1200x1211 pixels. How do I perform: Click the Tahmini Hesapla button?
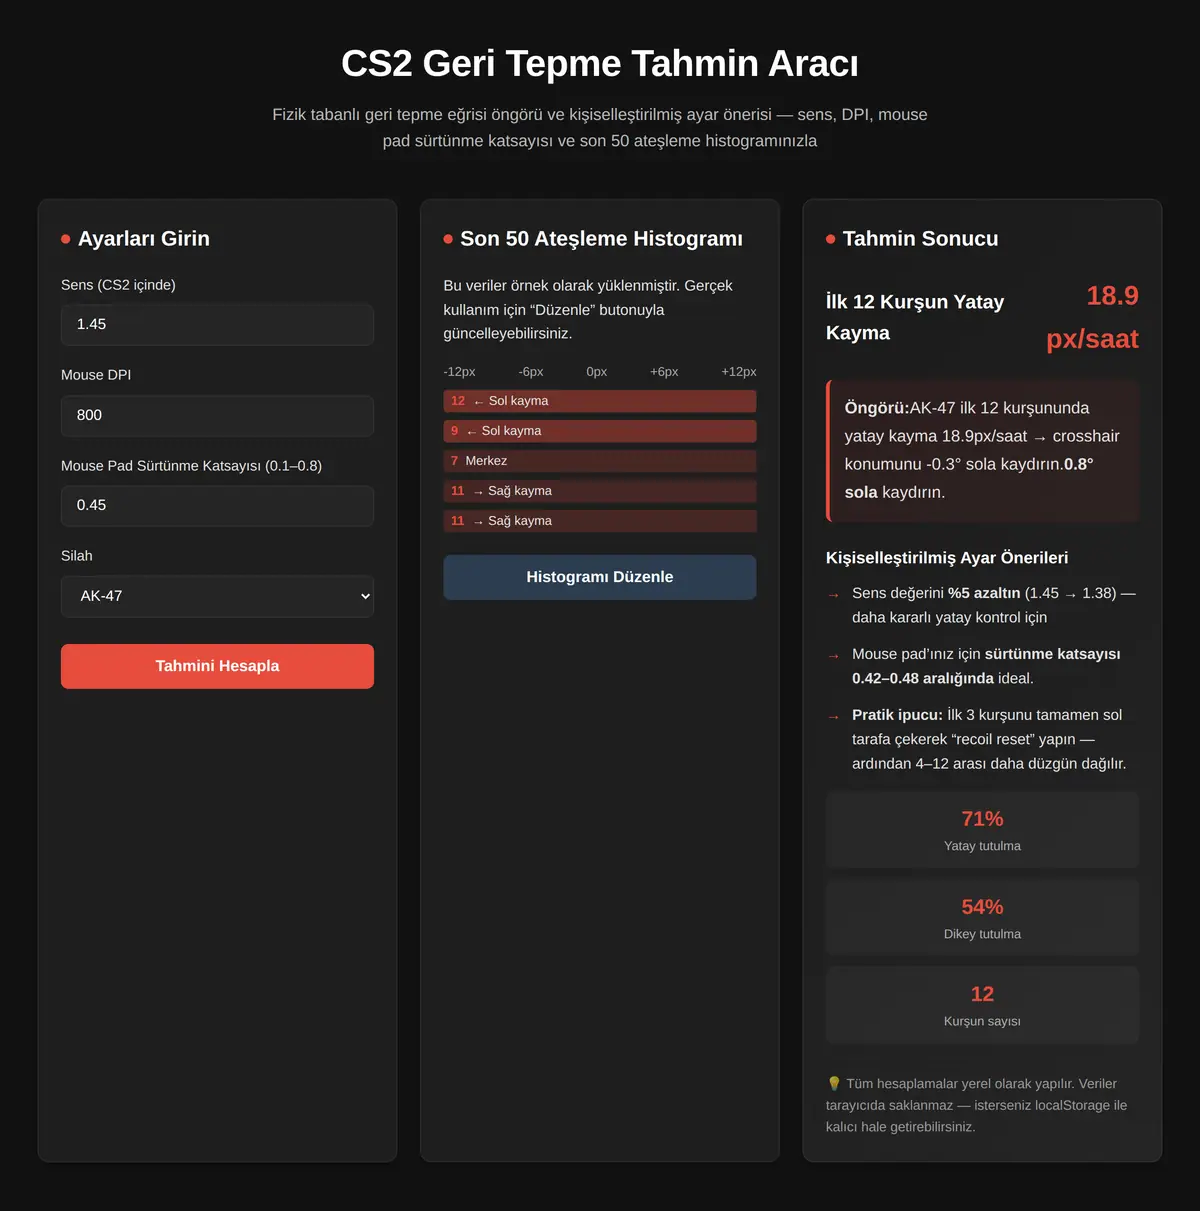click(217, 666)
